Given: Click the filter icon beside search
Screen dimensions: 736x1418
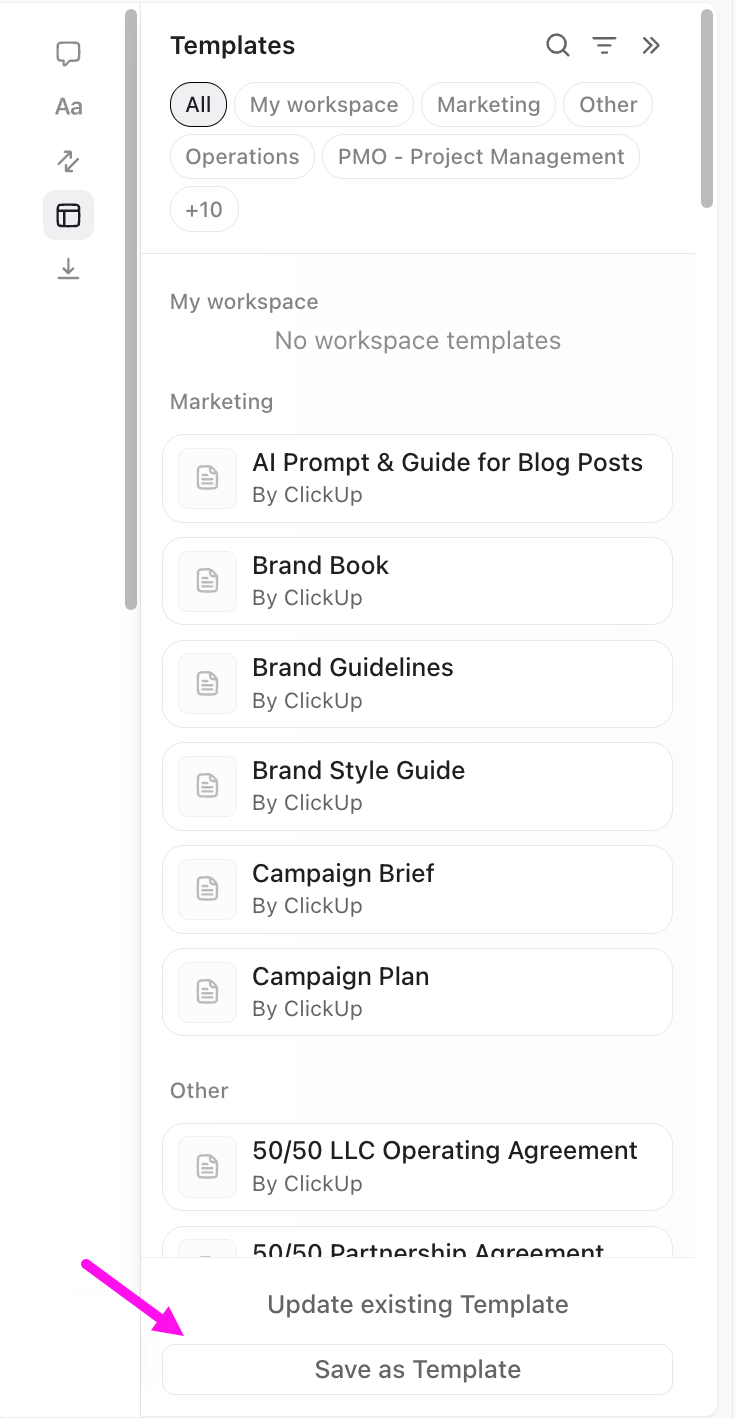Looking at the screenshot, I should coord(604,45).
